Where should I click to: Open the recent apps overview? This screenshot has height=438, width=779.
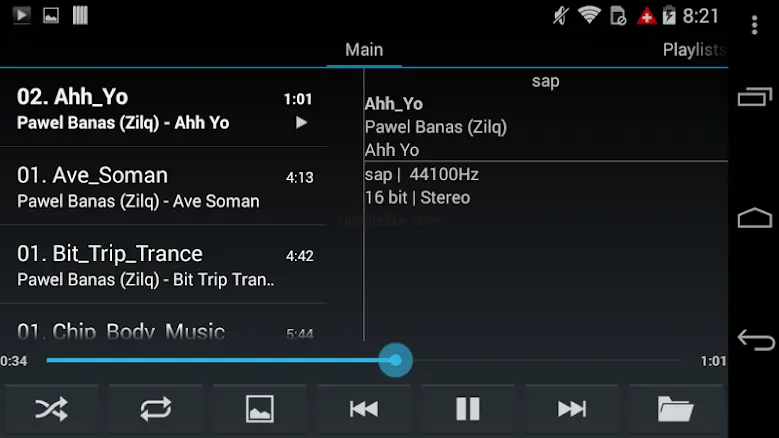pyautogui.click(x=755, y=96)
